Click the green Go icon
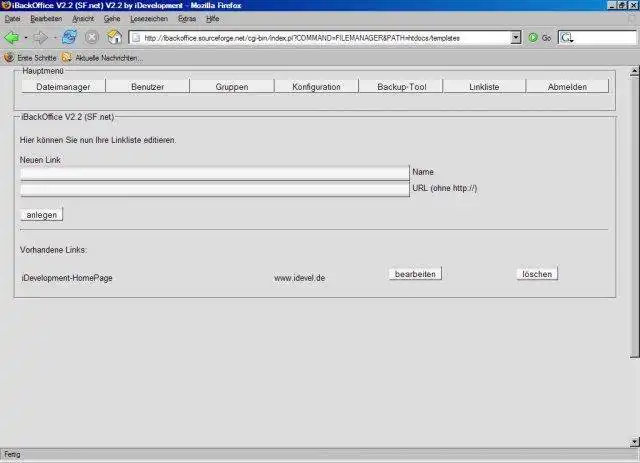This screenshot has width=640, height=463. (533, 38)
